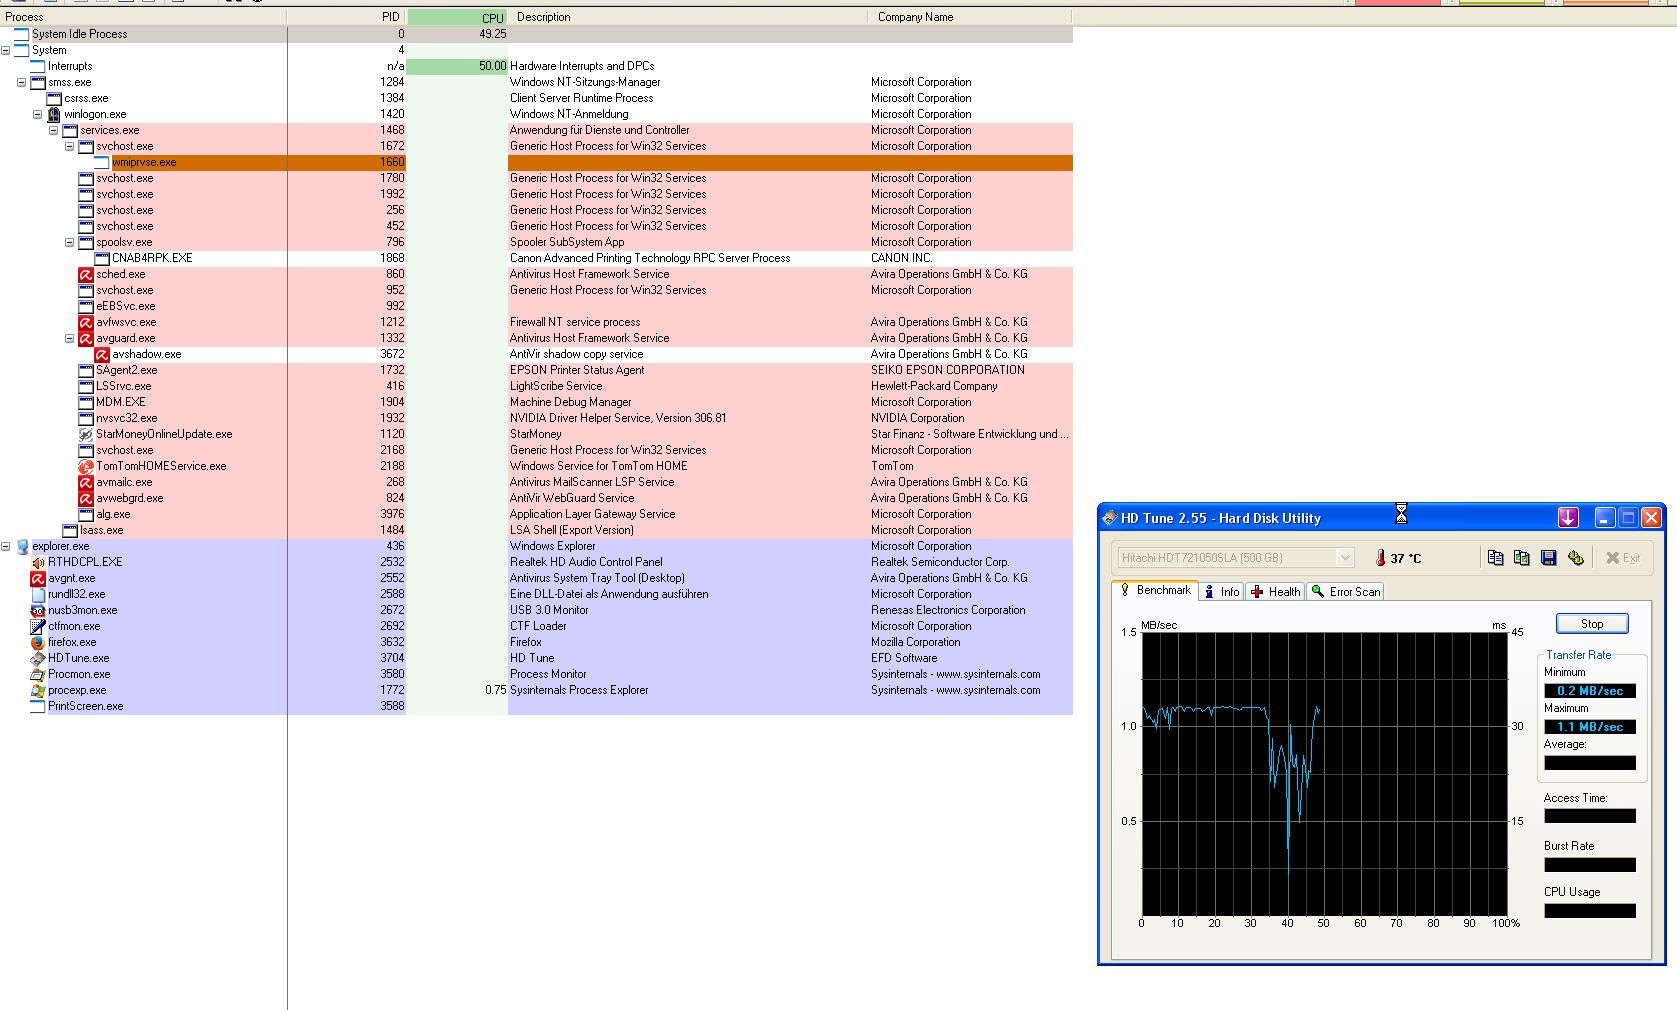
Task: Collapse the System process tree node
Action: point(6,50)
